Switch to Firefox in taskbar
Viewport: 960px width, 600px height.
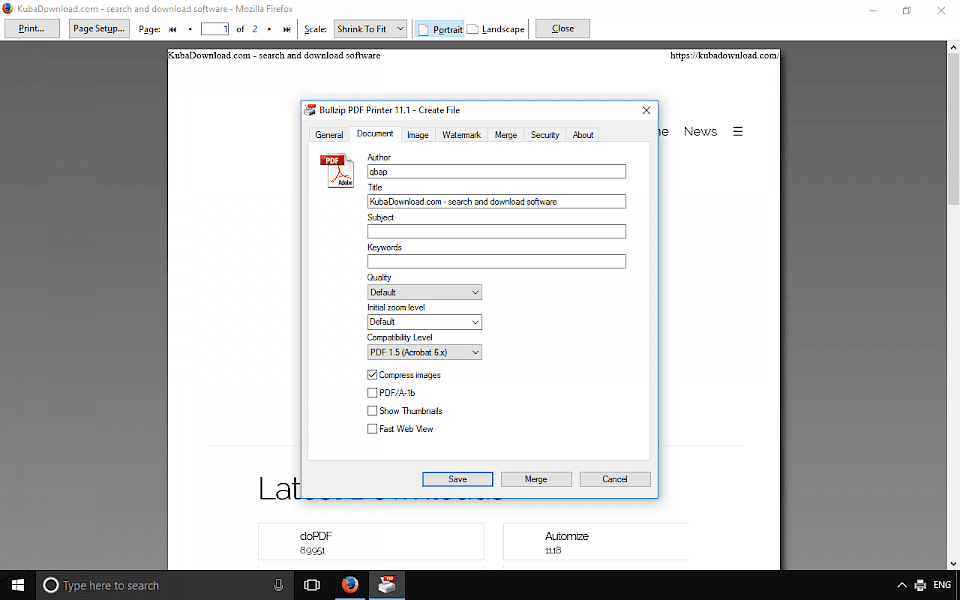click(x=350, y=585)
